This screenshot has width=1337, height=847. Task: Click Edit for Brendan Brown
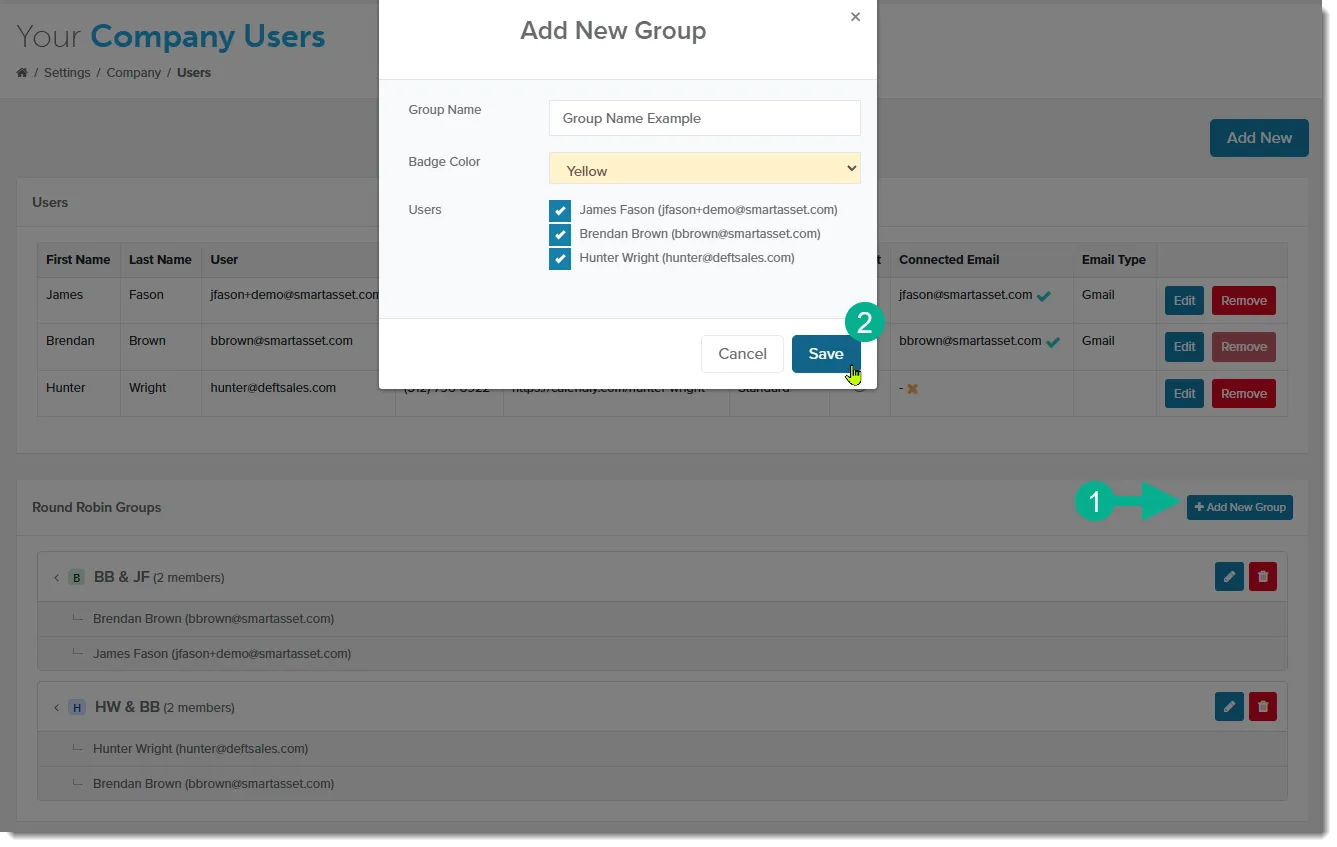(x=1184, y=347)
